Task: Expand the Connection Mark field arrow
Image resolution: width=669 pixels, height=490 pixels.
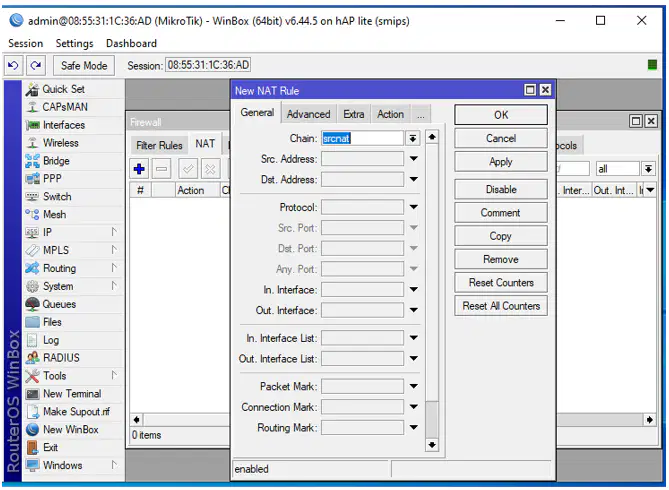Action: 413,407
